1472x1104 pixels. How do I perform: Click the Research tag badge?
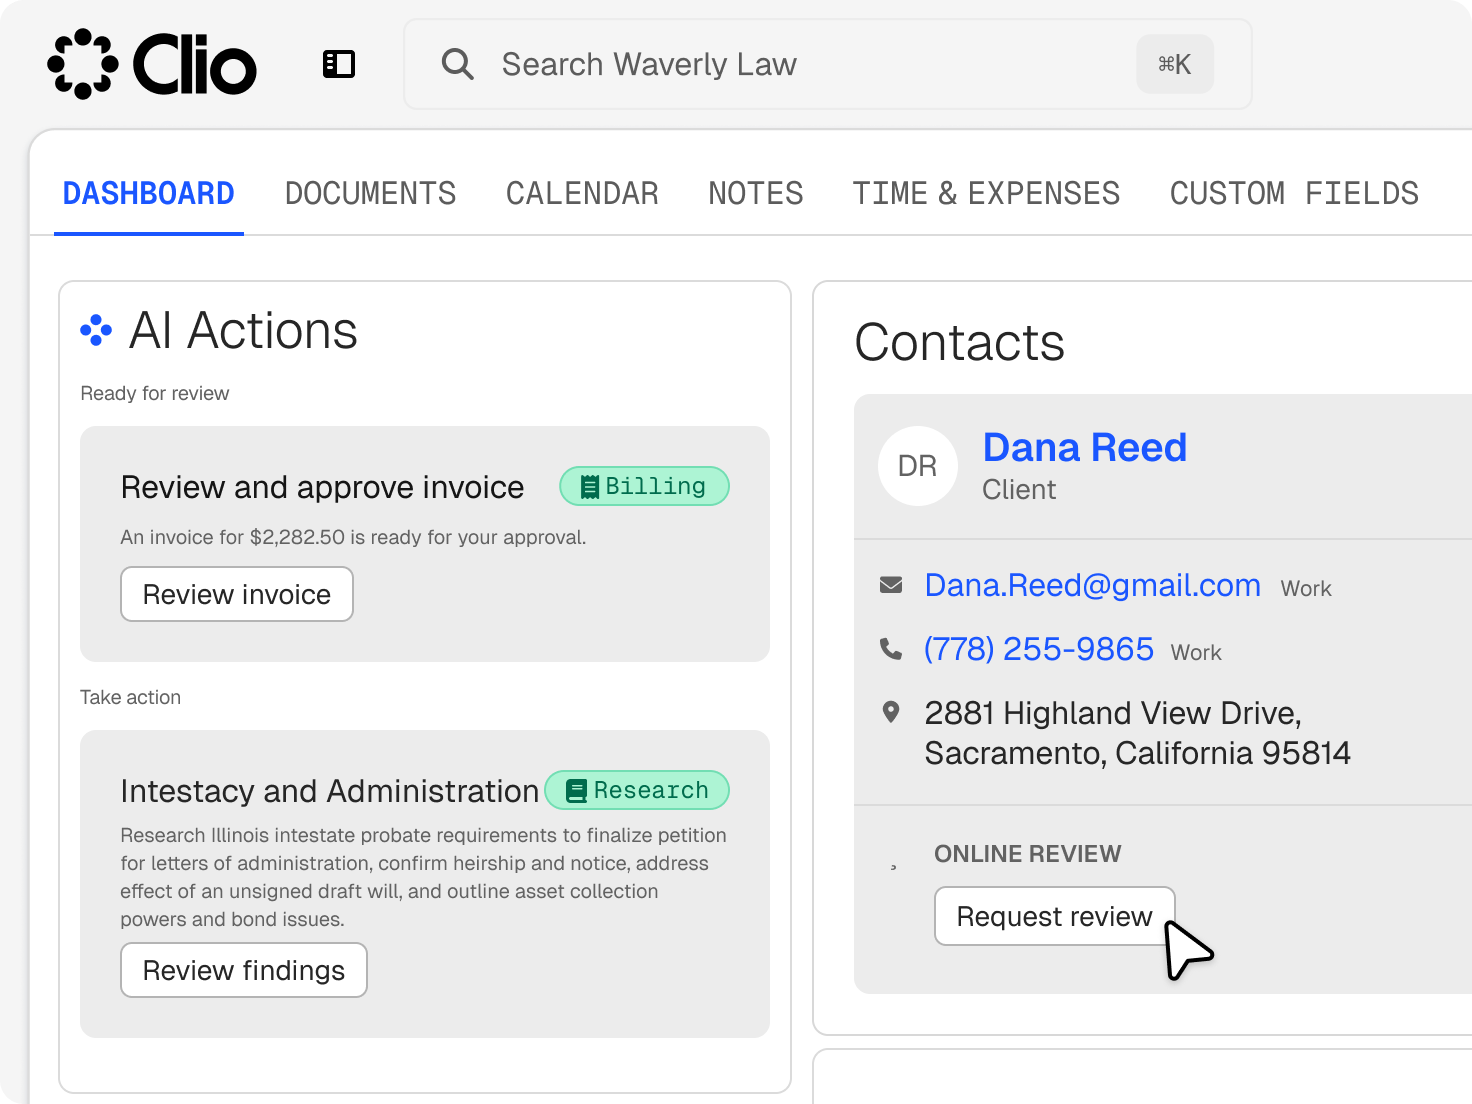click(x=637, y=790)
